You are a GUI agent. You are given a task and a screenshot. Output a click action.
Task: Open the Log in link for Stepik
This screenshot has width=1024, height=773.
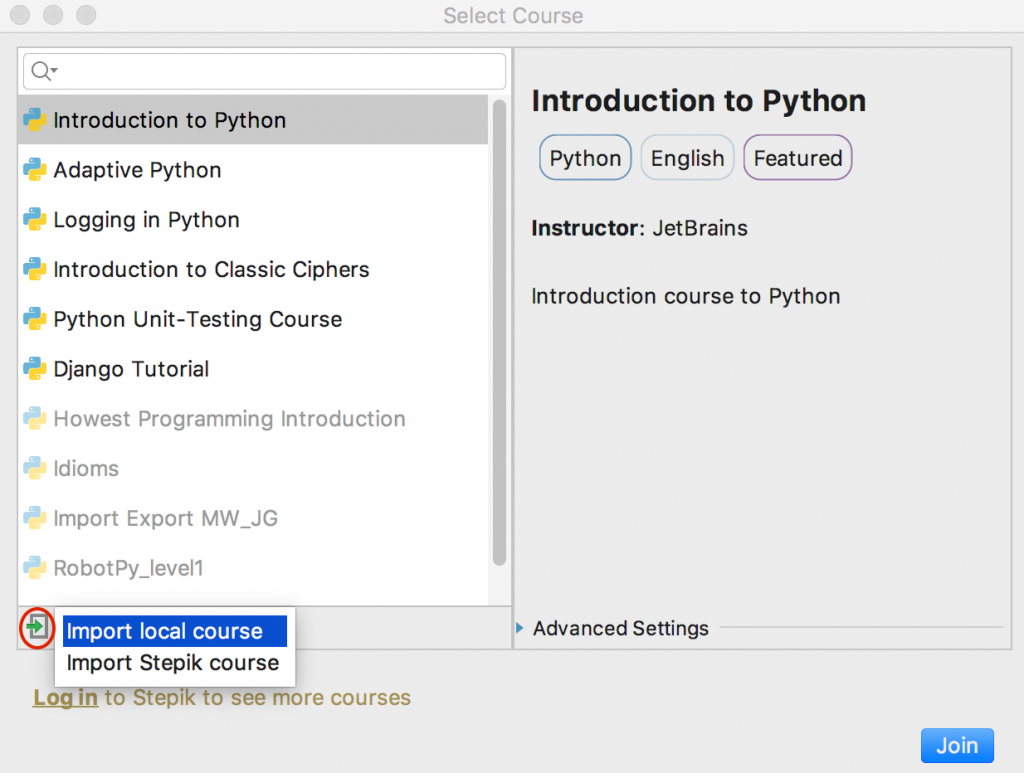tap(64, 697)
